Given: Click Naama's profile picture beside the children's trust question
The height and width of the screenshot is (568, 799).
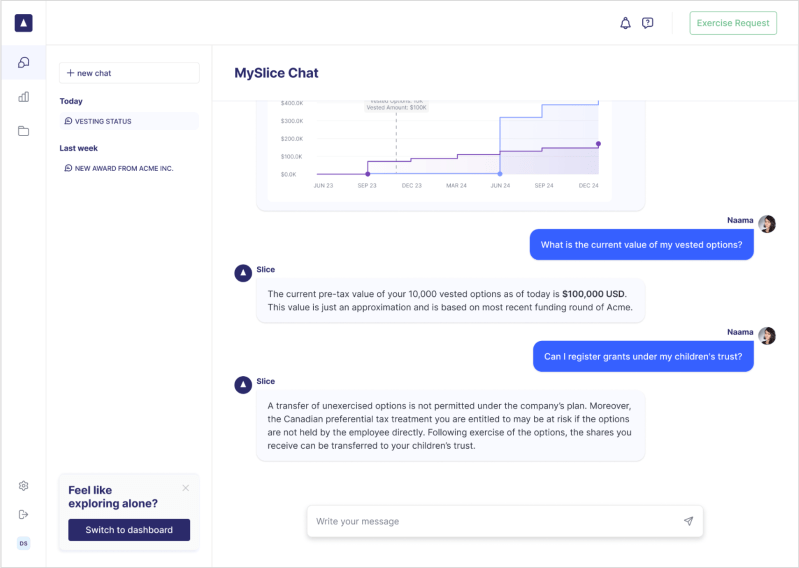Looking at the screenshot, I should click(767, 336).
